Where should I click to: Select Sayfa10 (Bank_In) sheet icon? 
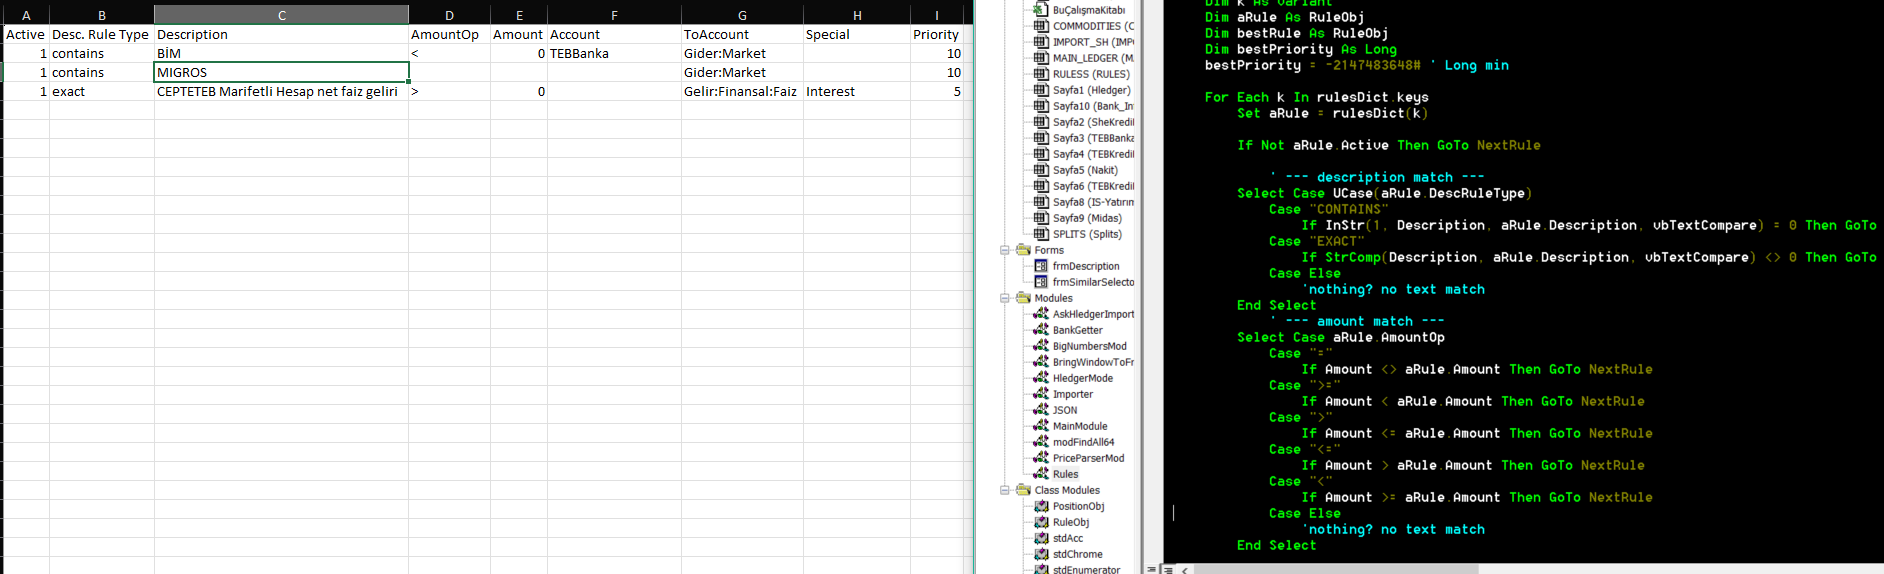coord(1041,106)
